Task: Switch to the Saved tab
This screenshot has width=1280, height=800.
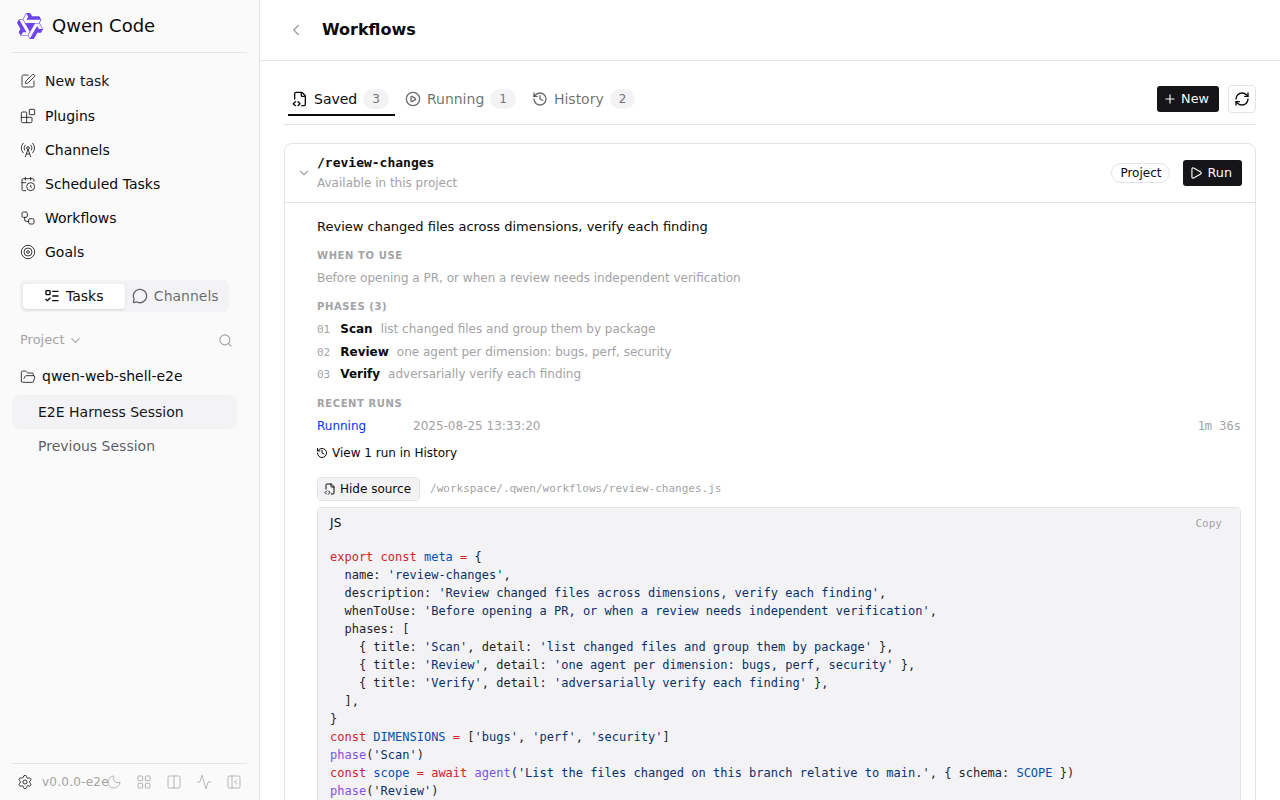Action: click(340, 99)
